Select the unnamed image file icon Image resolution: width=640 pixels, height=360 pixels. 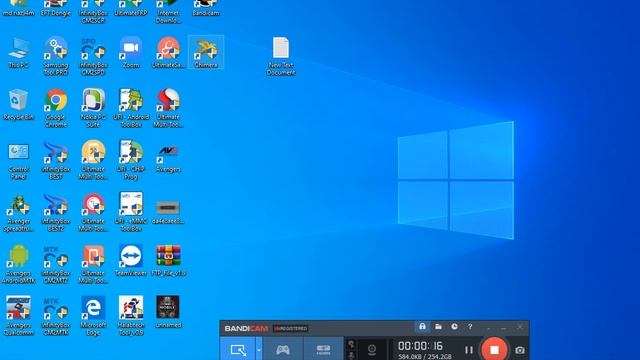point(168,313)
